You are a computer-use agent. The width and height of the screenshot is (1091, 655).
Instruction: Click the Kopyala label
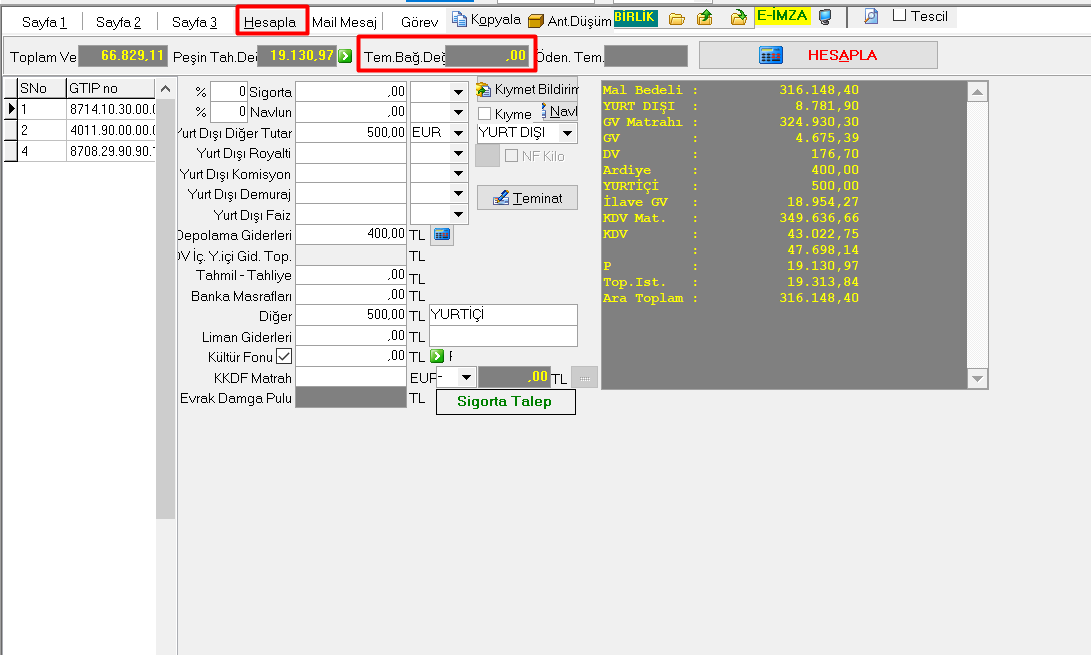point(495,19)
